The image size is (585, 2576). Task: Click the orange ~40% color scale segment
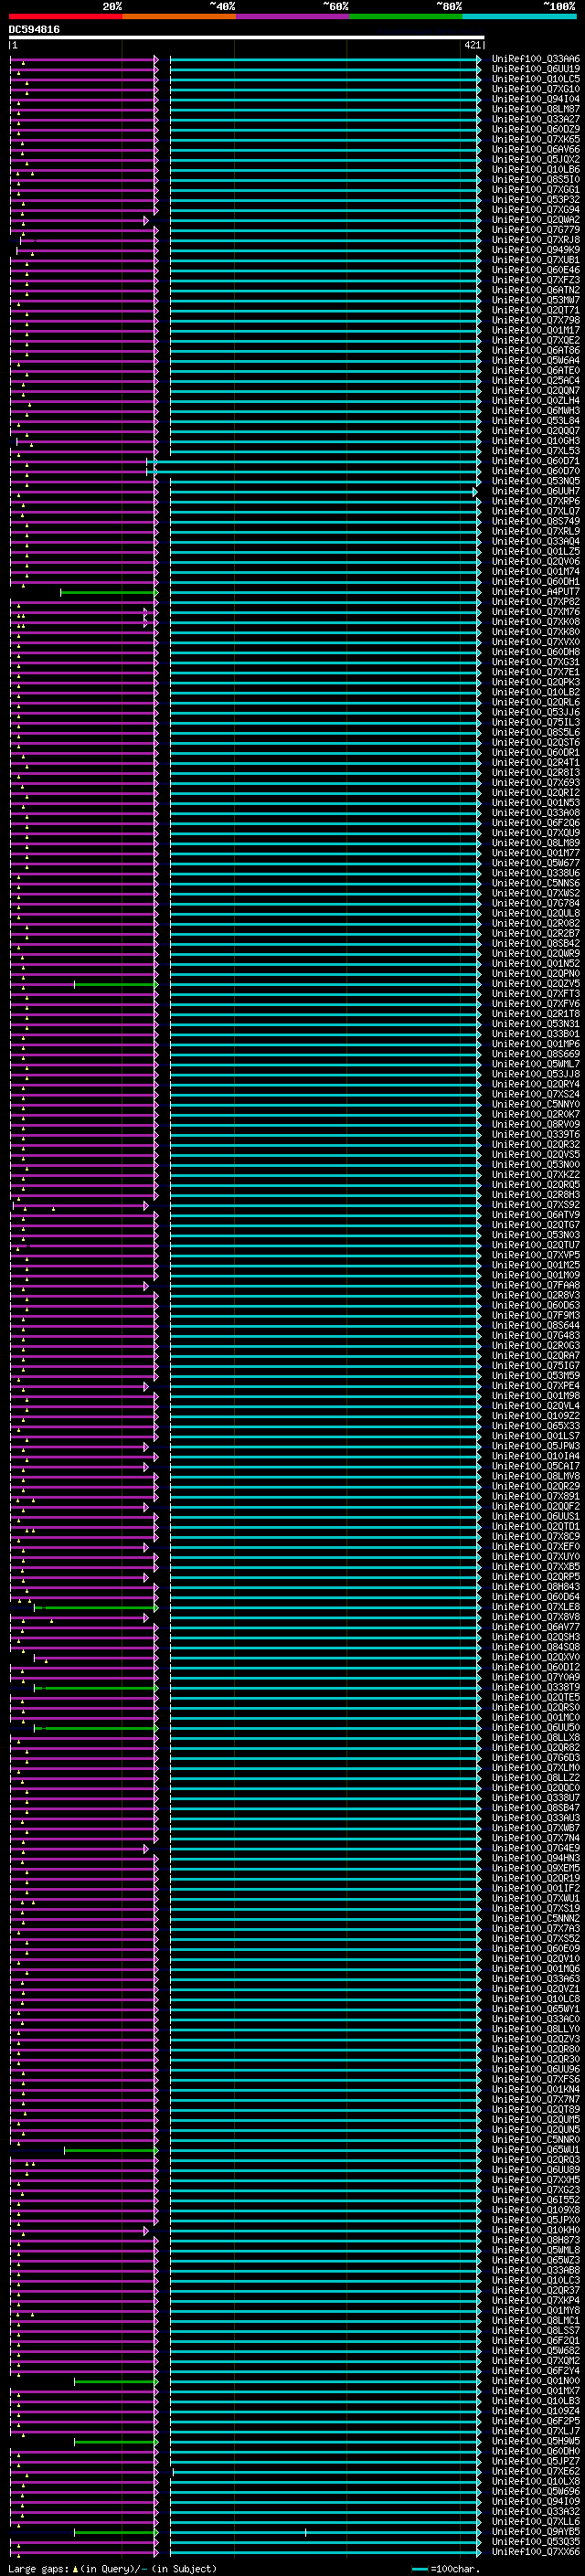point(179,16)
